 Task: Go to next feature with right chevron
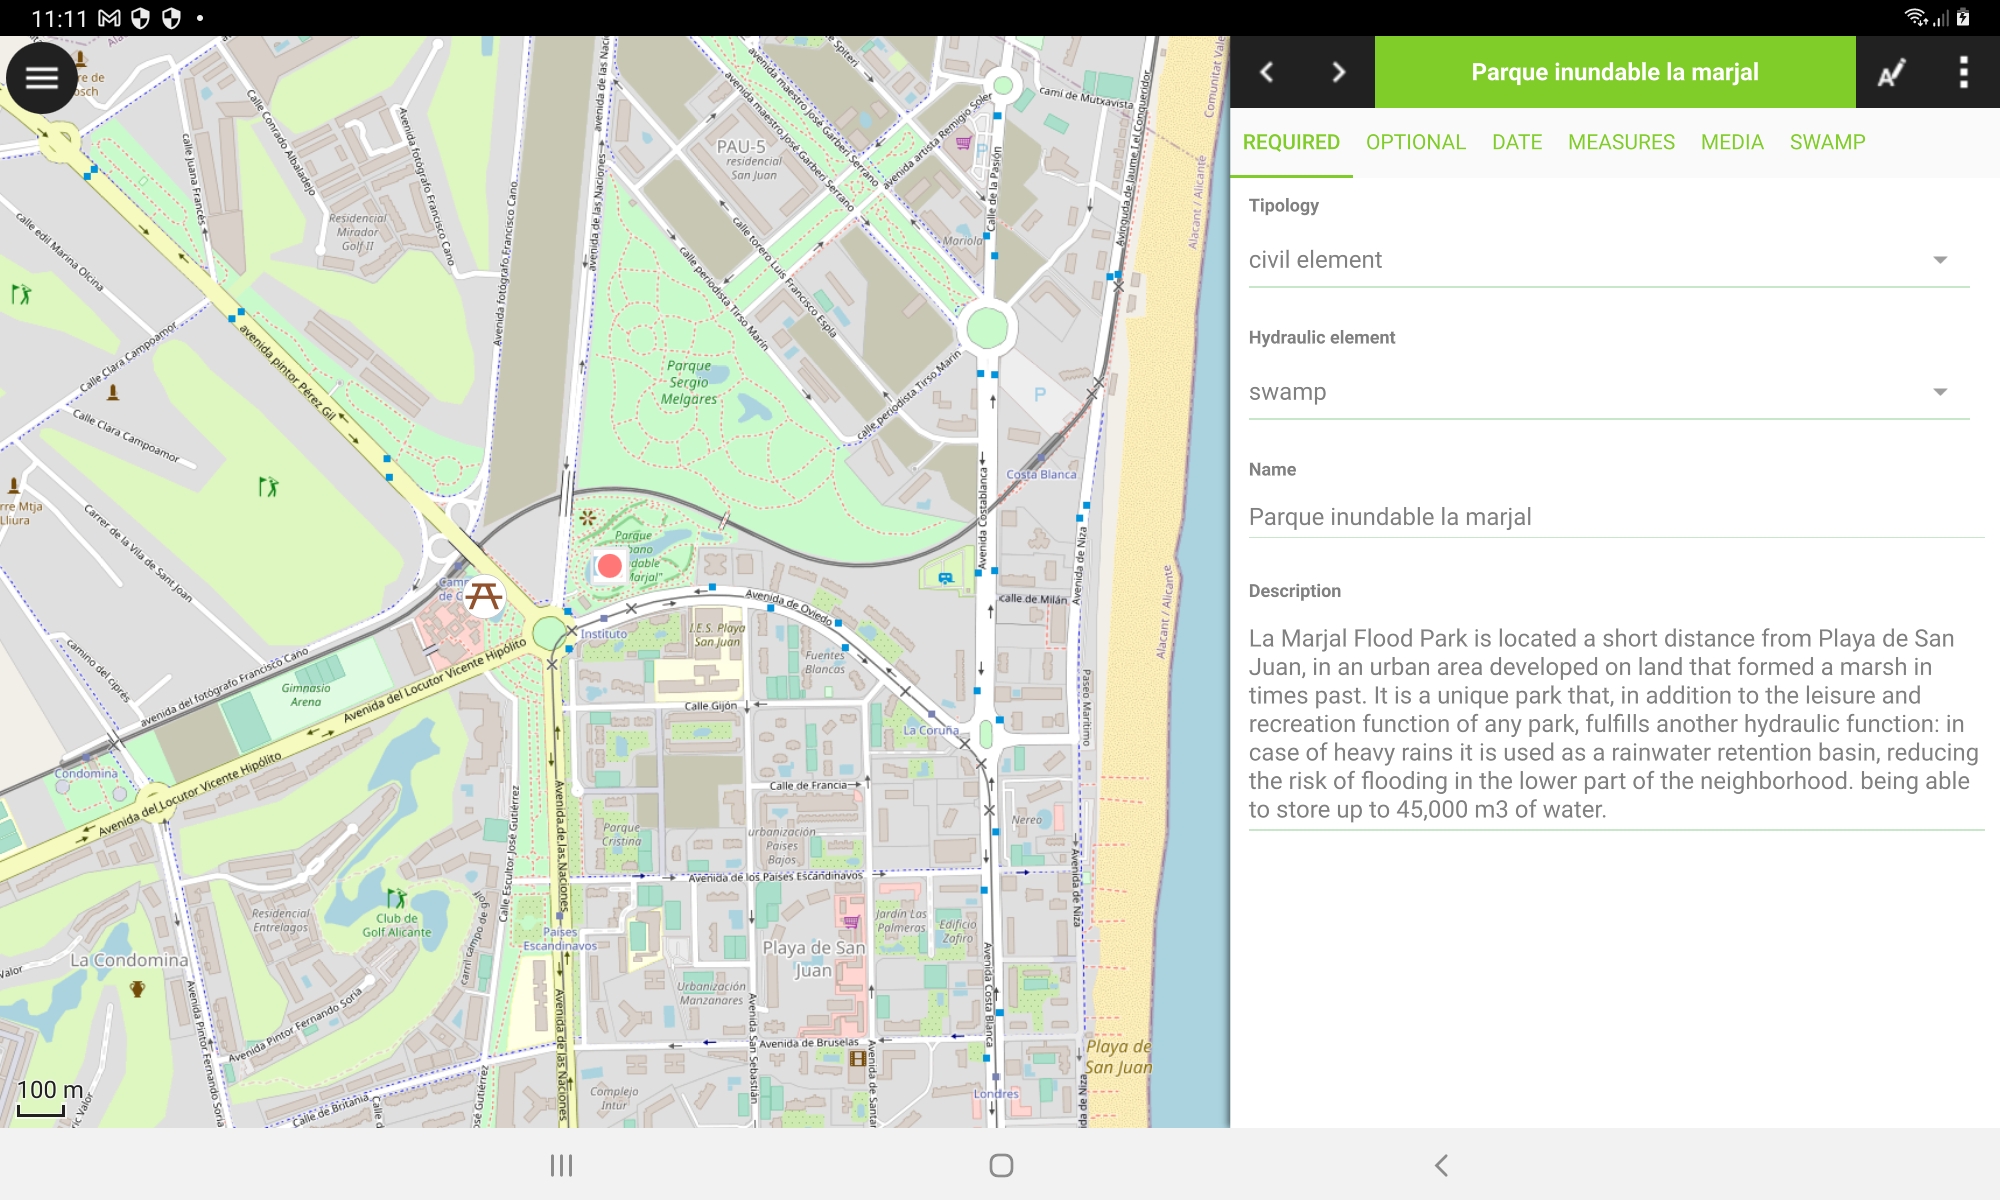[1338, 72]
